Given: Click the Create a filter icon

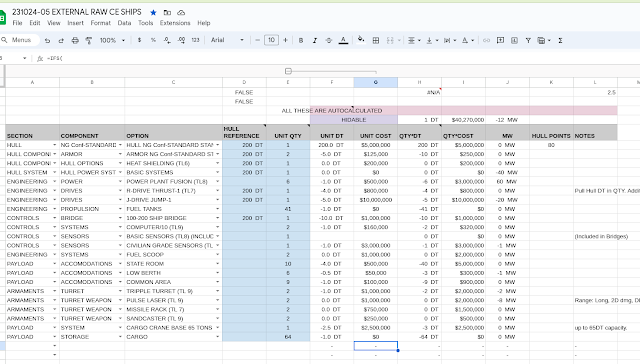Looking at the screenshot, I should click(528, 40).
